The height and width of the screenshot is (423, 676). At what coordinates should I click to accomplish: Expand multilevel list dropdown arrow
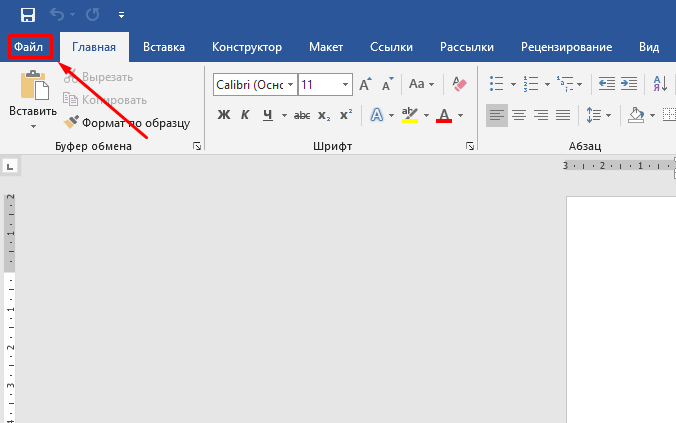(x=580, y=84)
